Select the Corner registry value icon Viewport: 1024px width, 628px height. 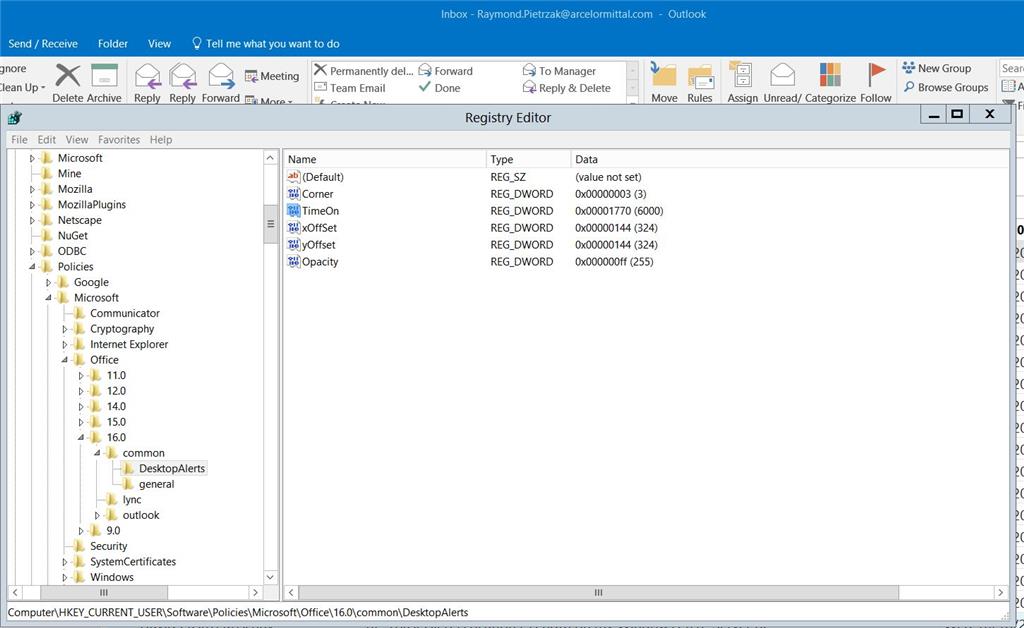pyautogui.click(x=294, y=194)
